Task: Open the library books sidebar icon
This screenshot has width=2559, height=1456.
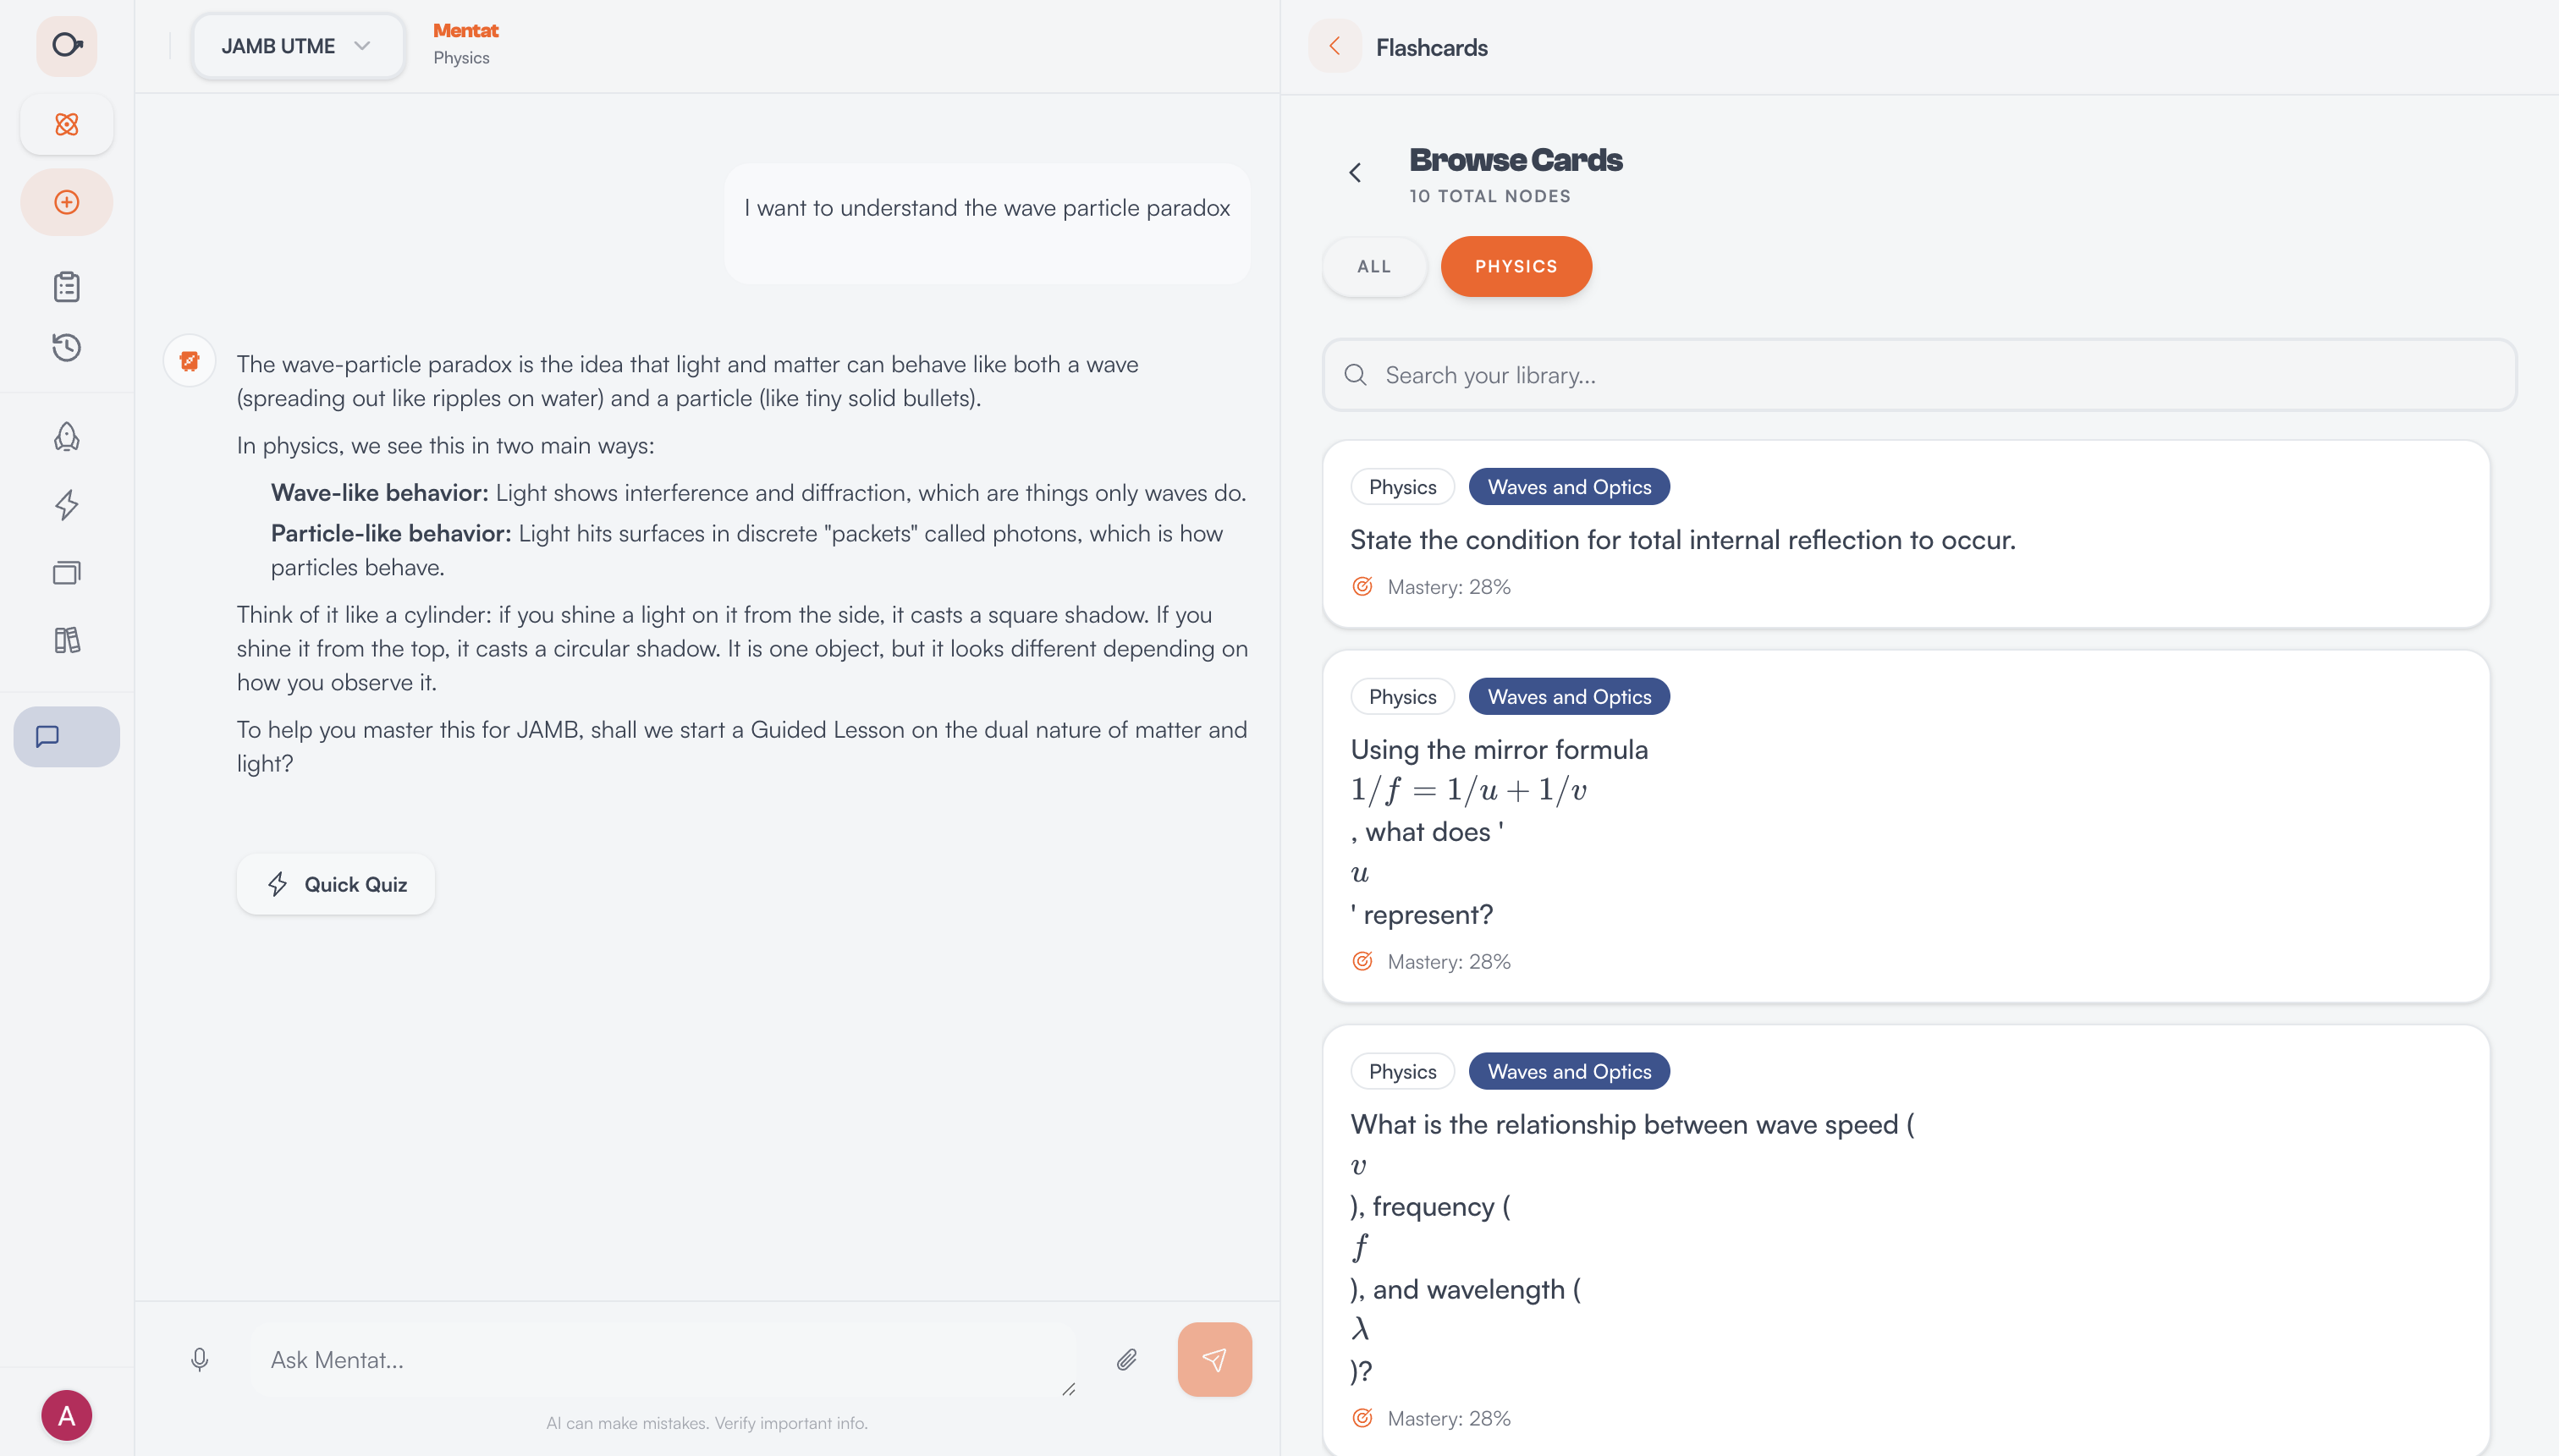Action: [x=66, y=640]
